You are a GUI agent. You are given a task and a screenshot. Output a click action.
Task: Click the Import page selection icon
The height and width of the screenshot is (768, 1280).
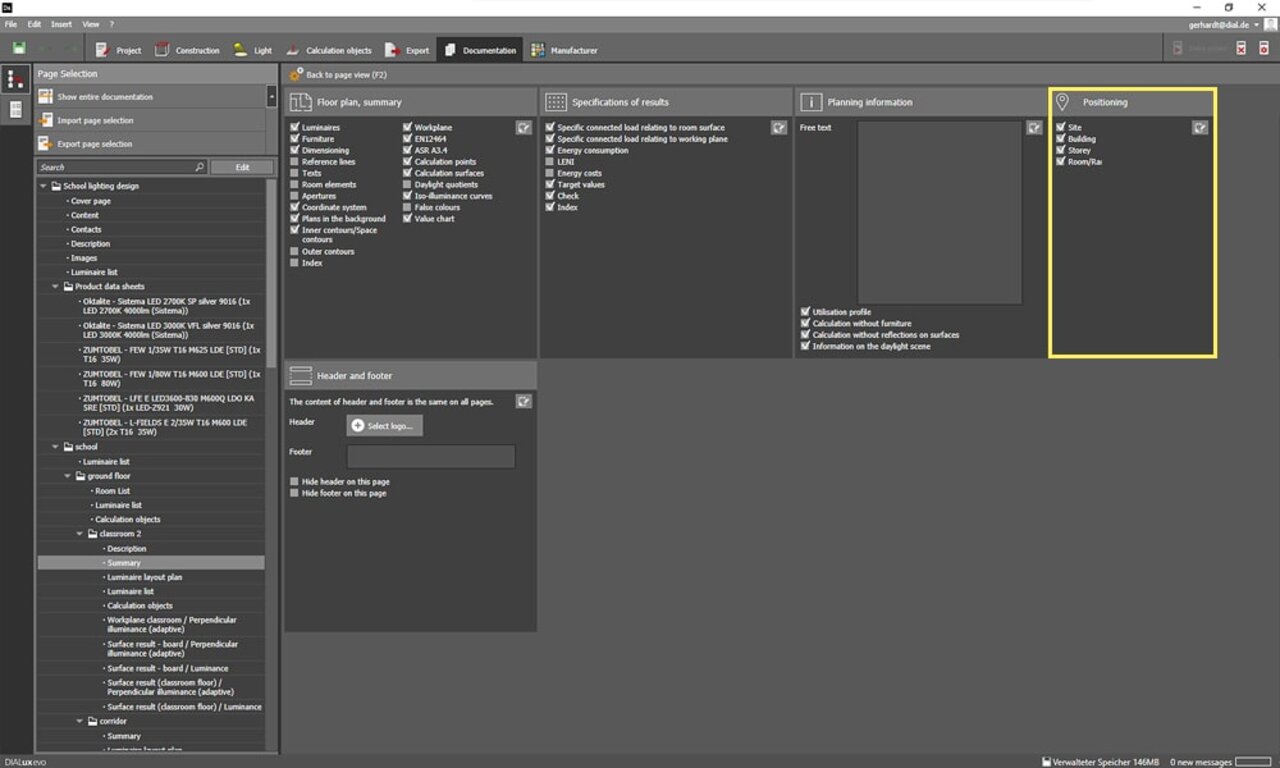tap(46, 121)
